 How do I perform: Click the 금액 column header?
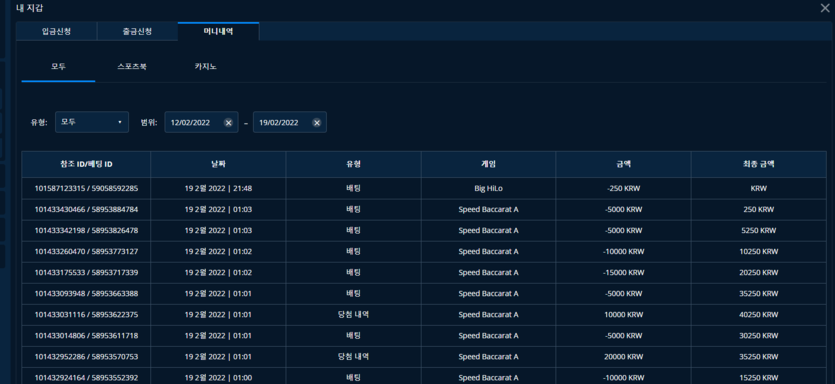pos(624,165)
